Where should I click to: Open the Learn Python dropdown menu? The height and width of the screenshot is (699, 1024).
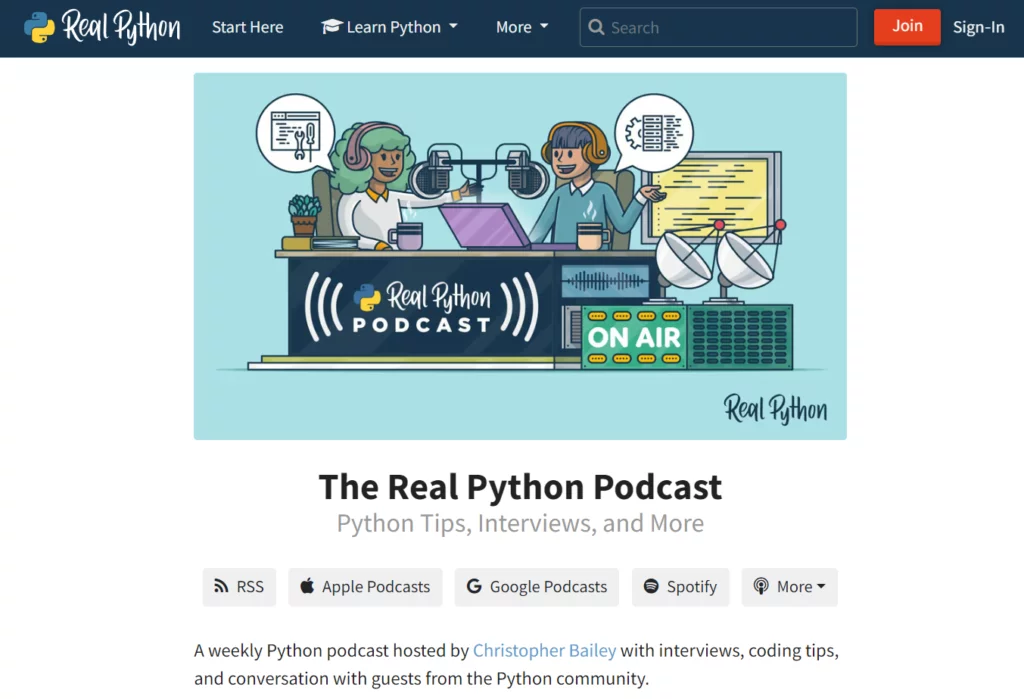click(x=389, y=27)
